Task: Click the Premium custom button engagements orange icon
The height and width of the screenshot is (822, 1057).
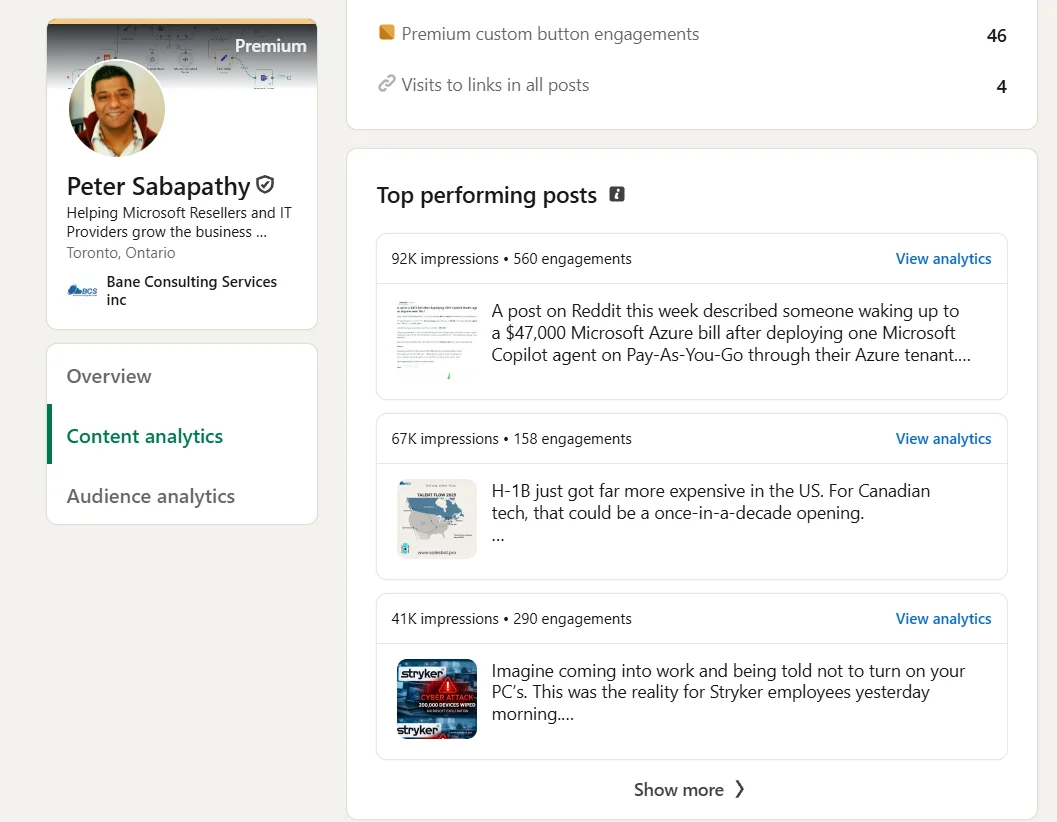Action: coord(386,32)
